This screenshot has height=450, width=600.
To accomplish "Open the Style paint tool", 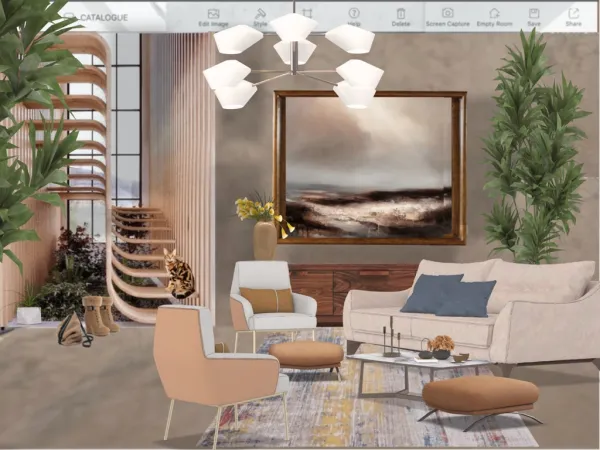I will pos(260,16).
